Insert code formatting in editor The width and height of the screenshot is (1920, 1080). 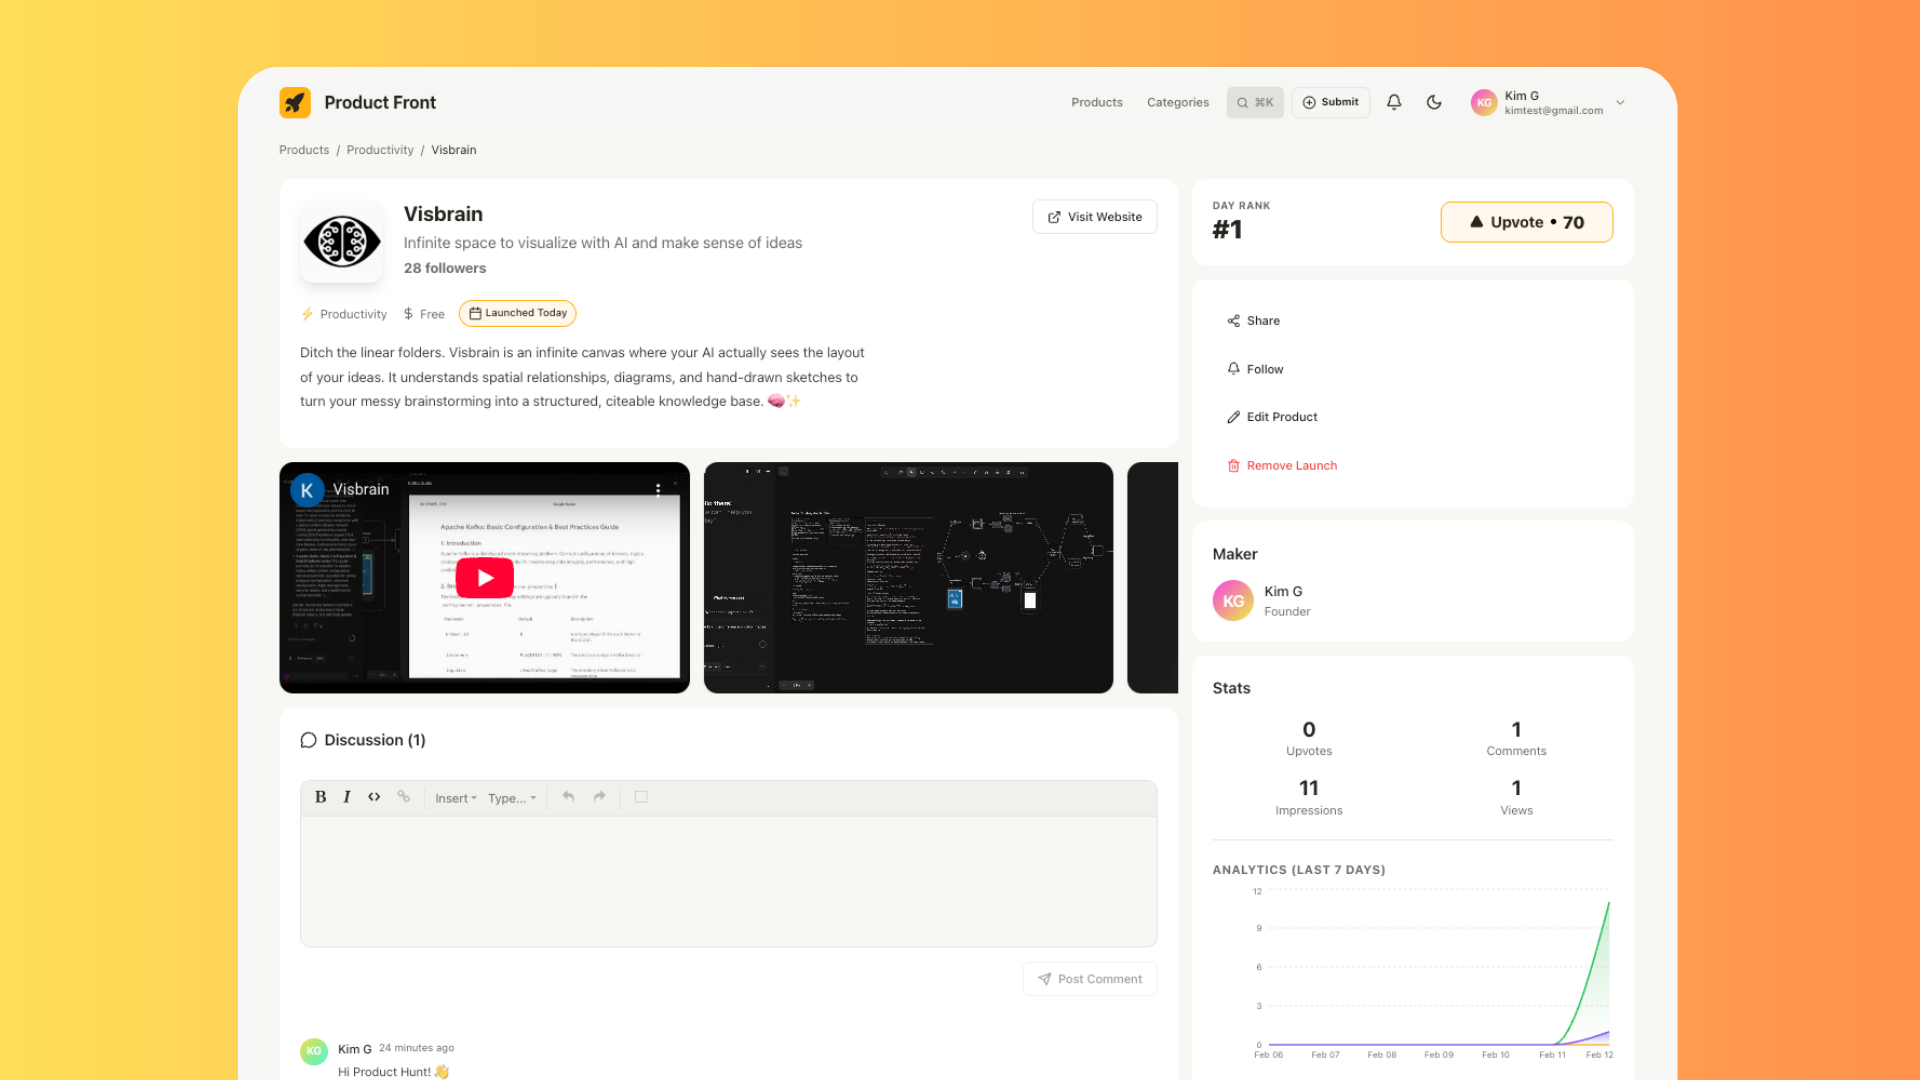[374, 797]
